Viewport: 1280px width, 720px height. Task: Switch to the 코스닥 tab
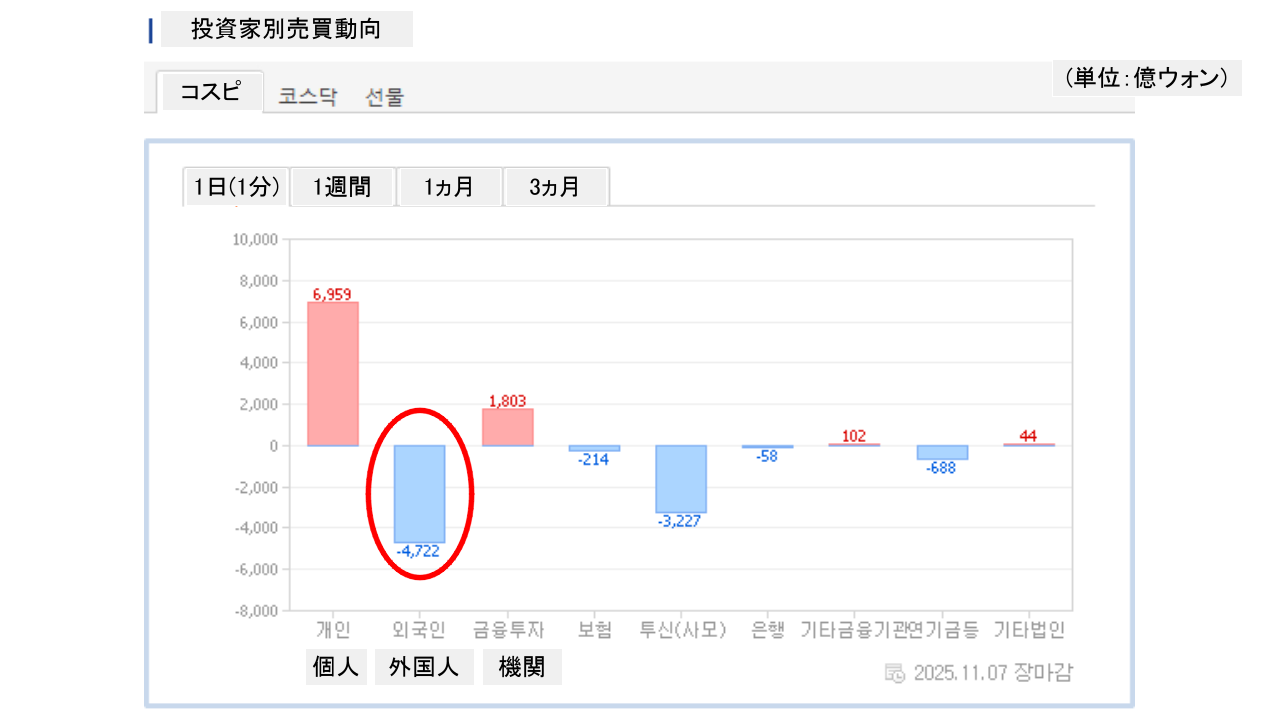[x=308, y=97]
